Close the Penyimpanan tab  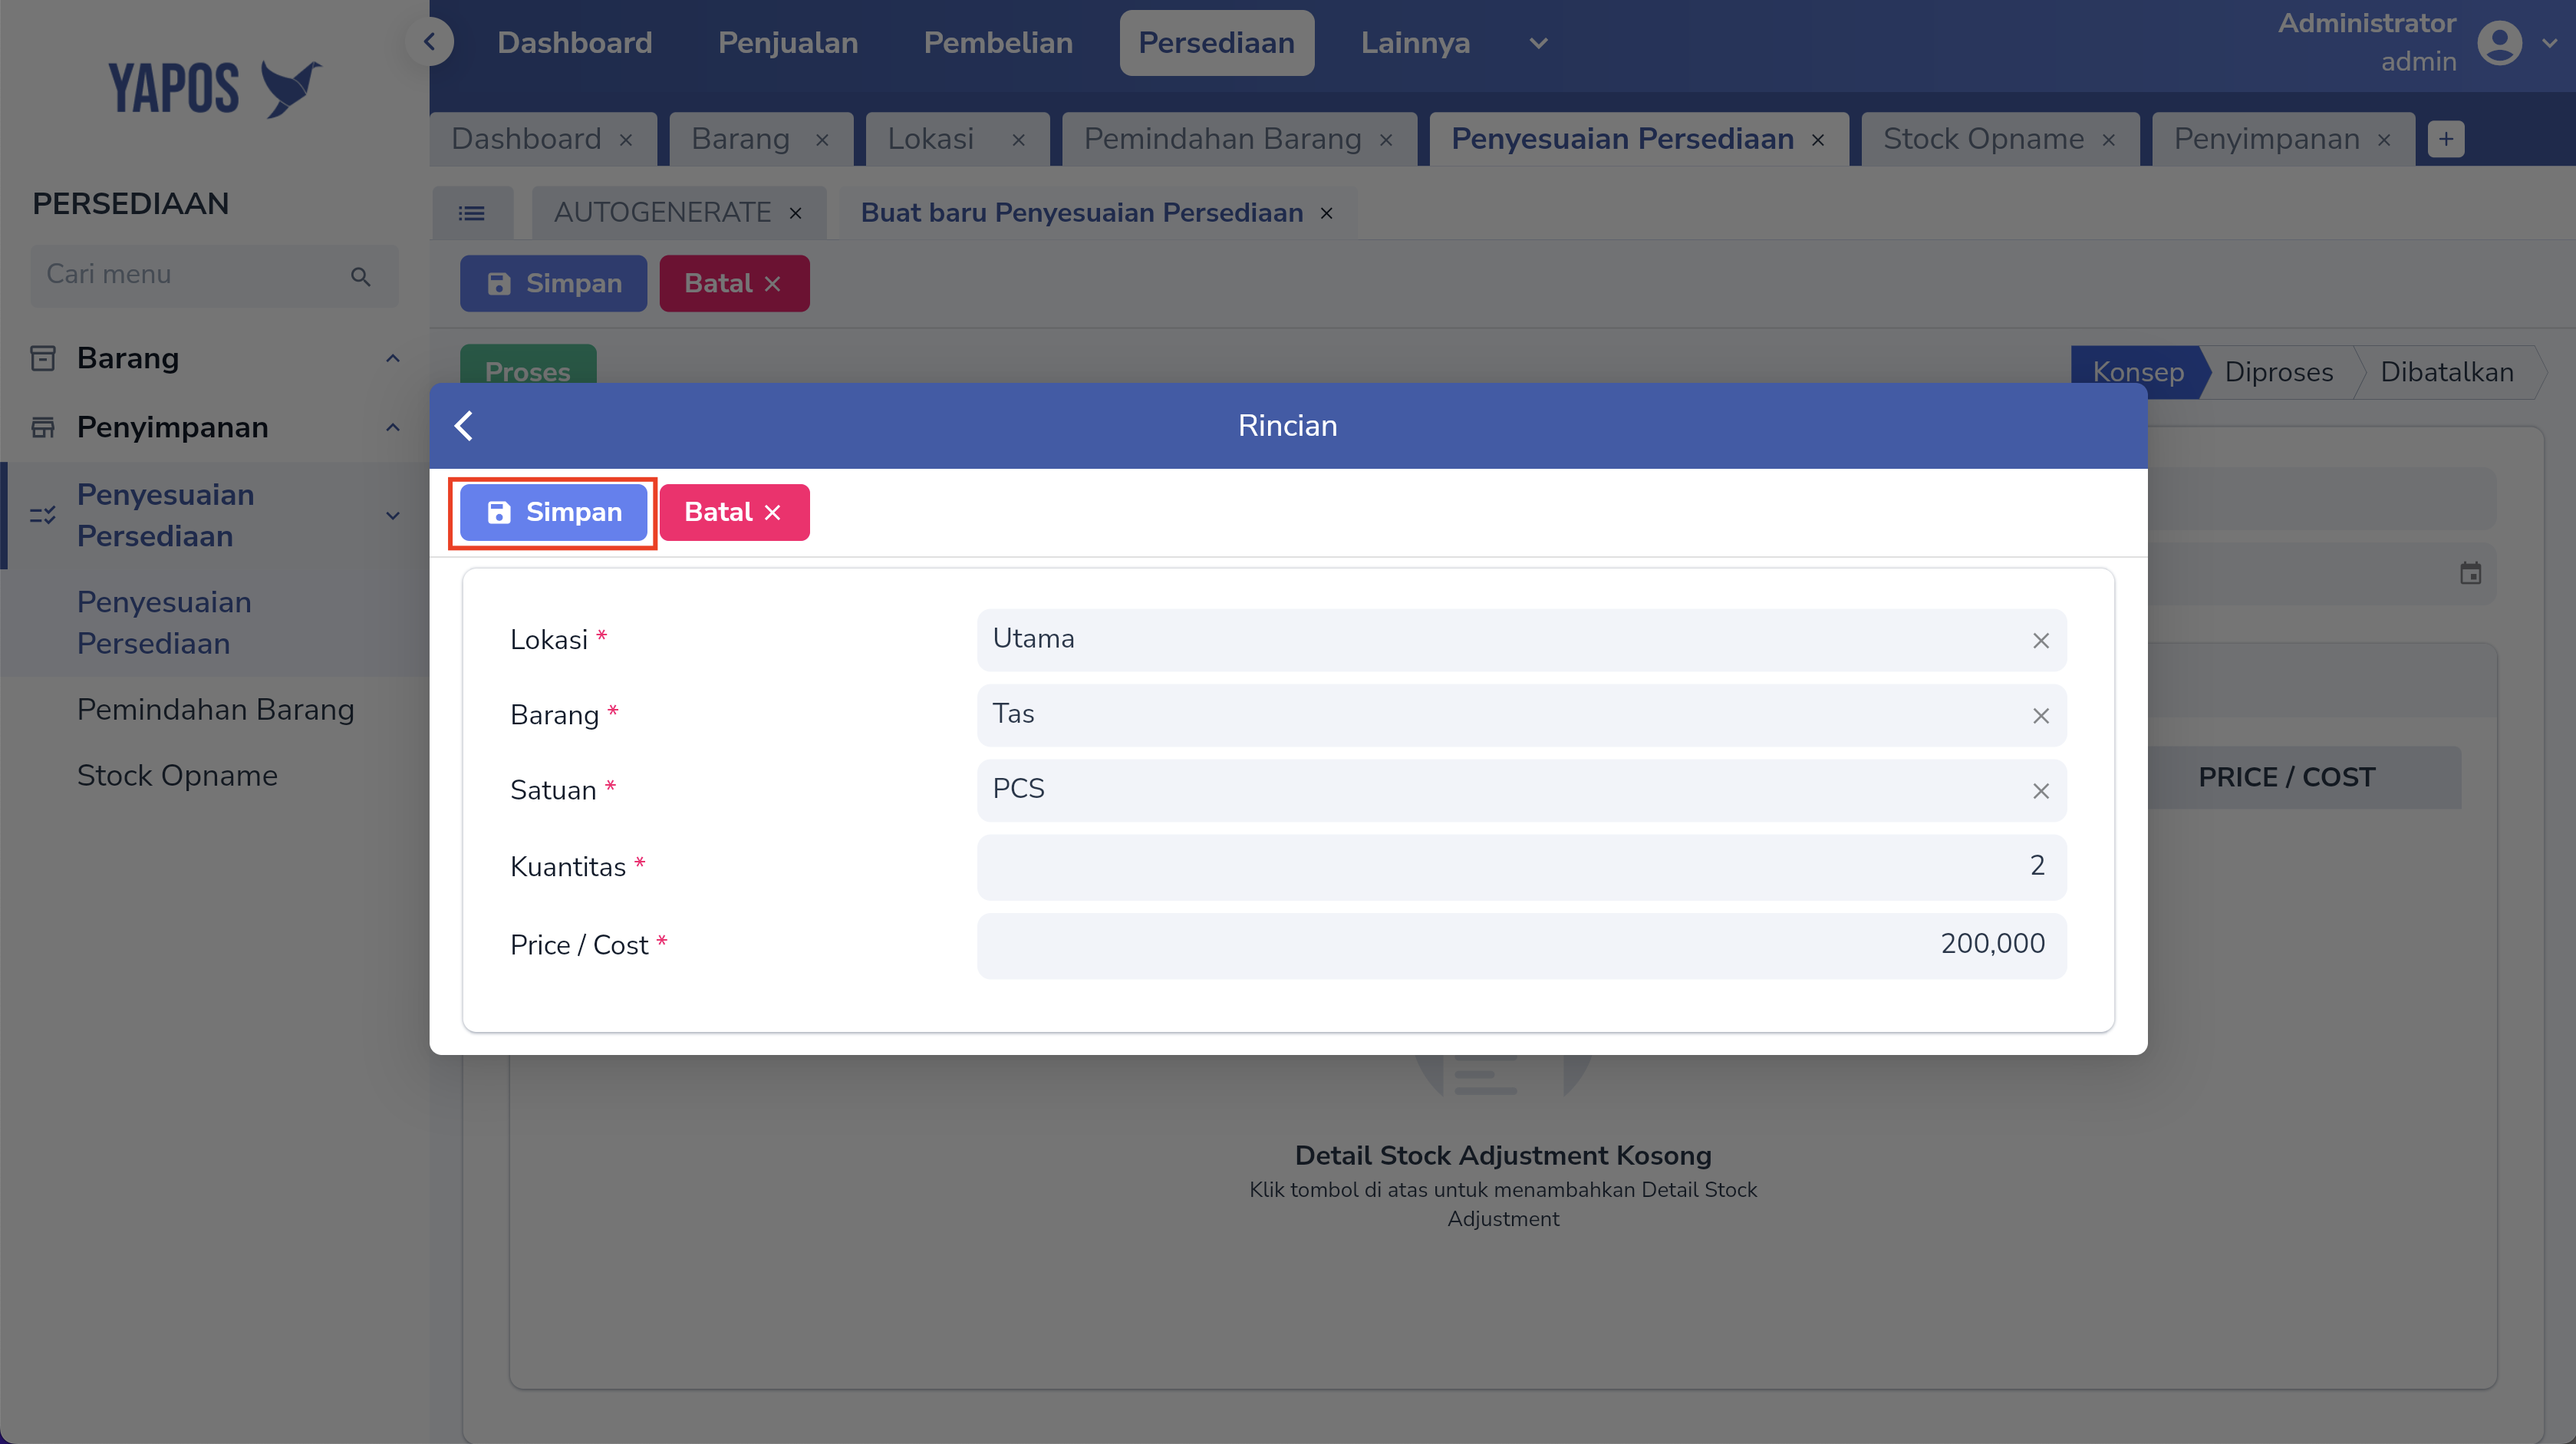[2384, 140]
